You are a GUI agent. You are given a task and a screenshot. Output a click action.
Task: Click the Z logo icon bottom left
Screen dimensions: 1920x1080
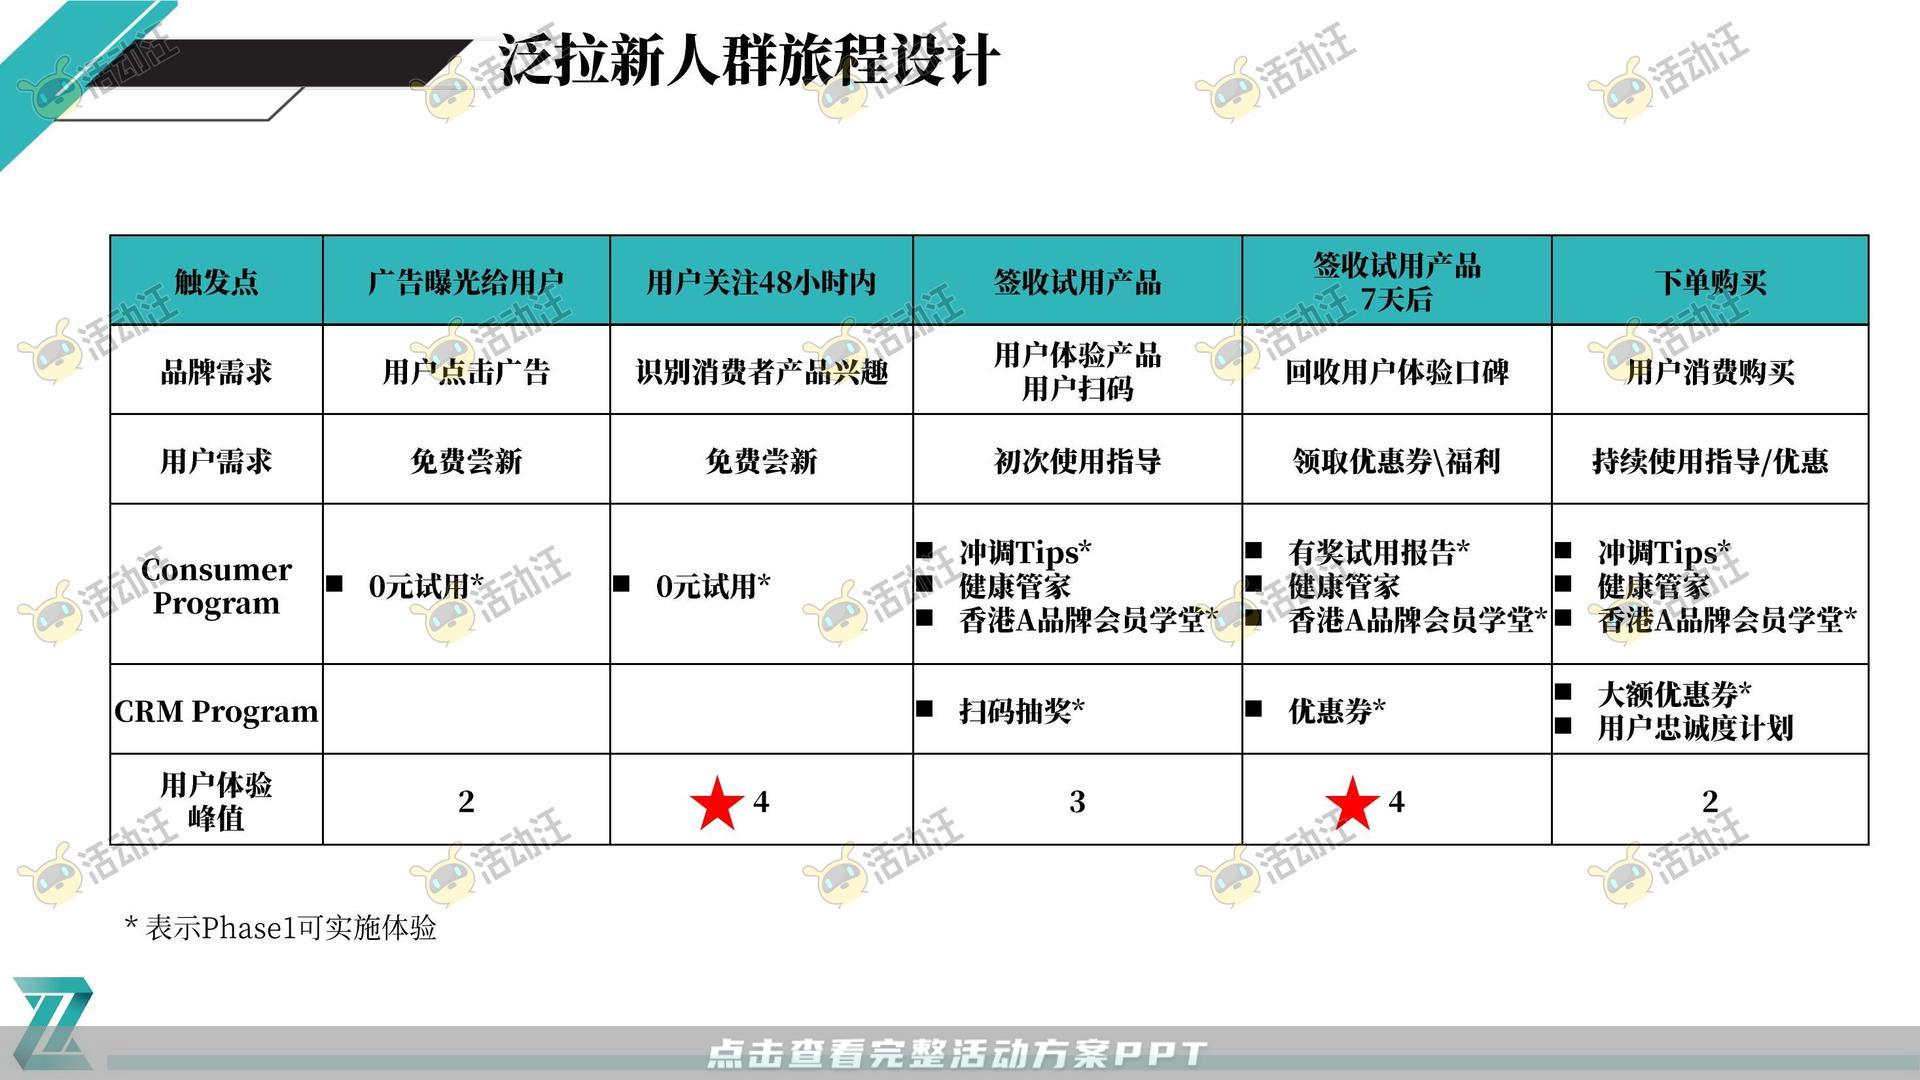pyautogui.click(x=53, y=1022)
